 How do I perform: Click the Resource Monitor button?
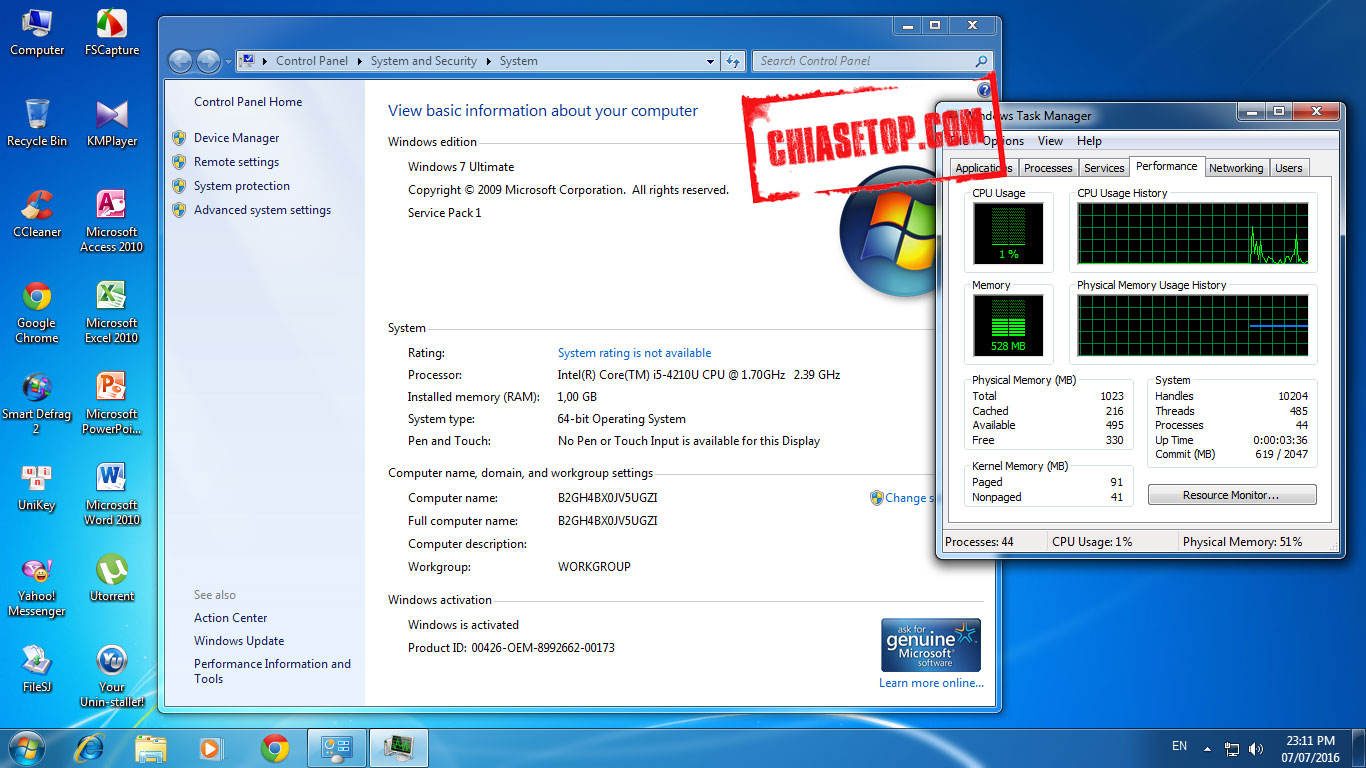coord(1232,493)
